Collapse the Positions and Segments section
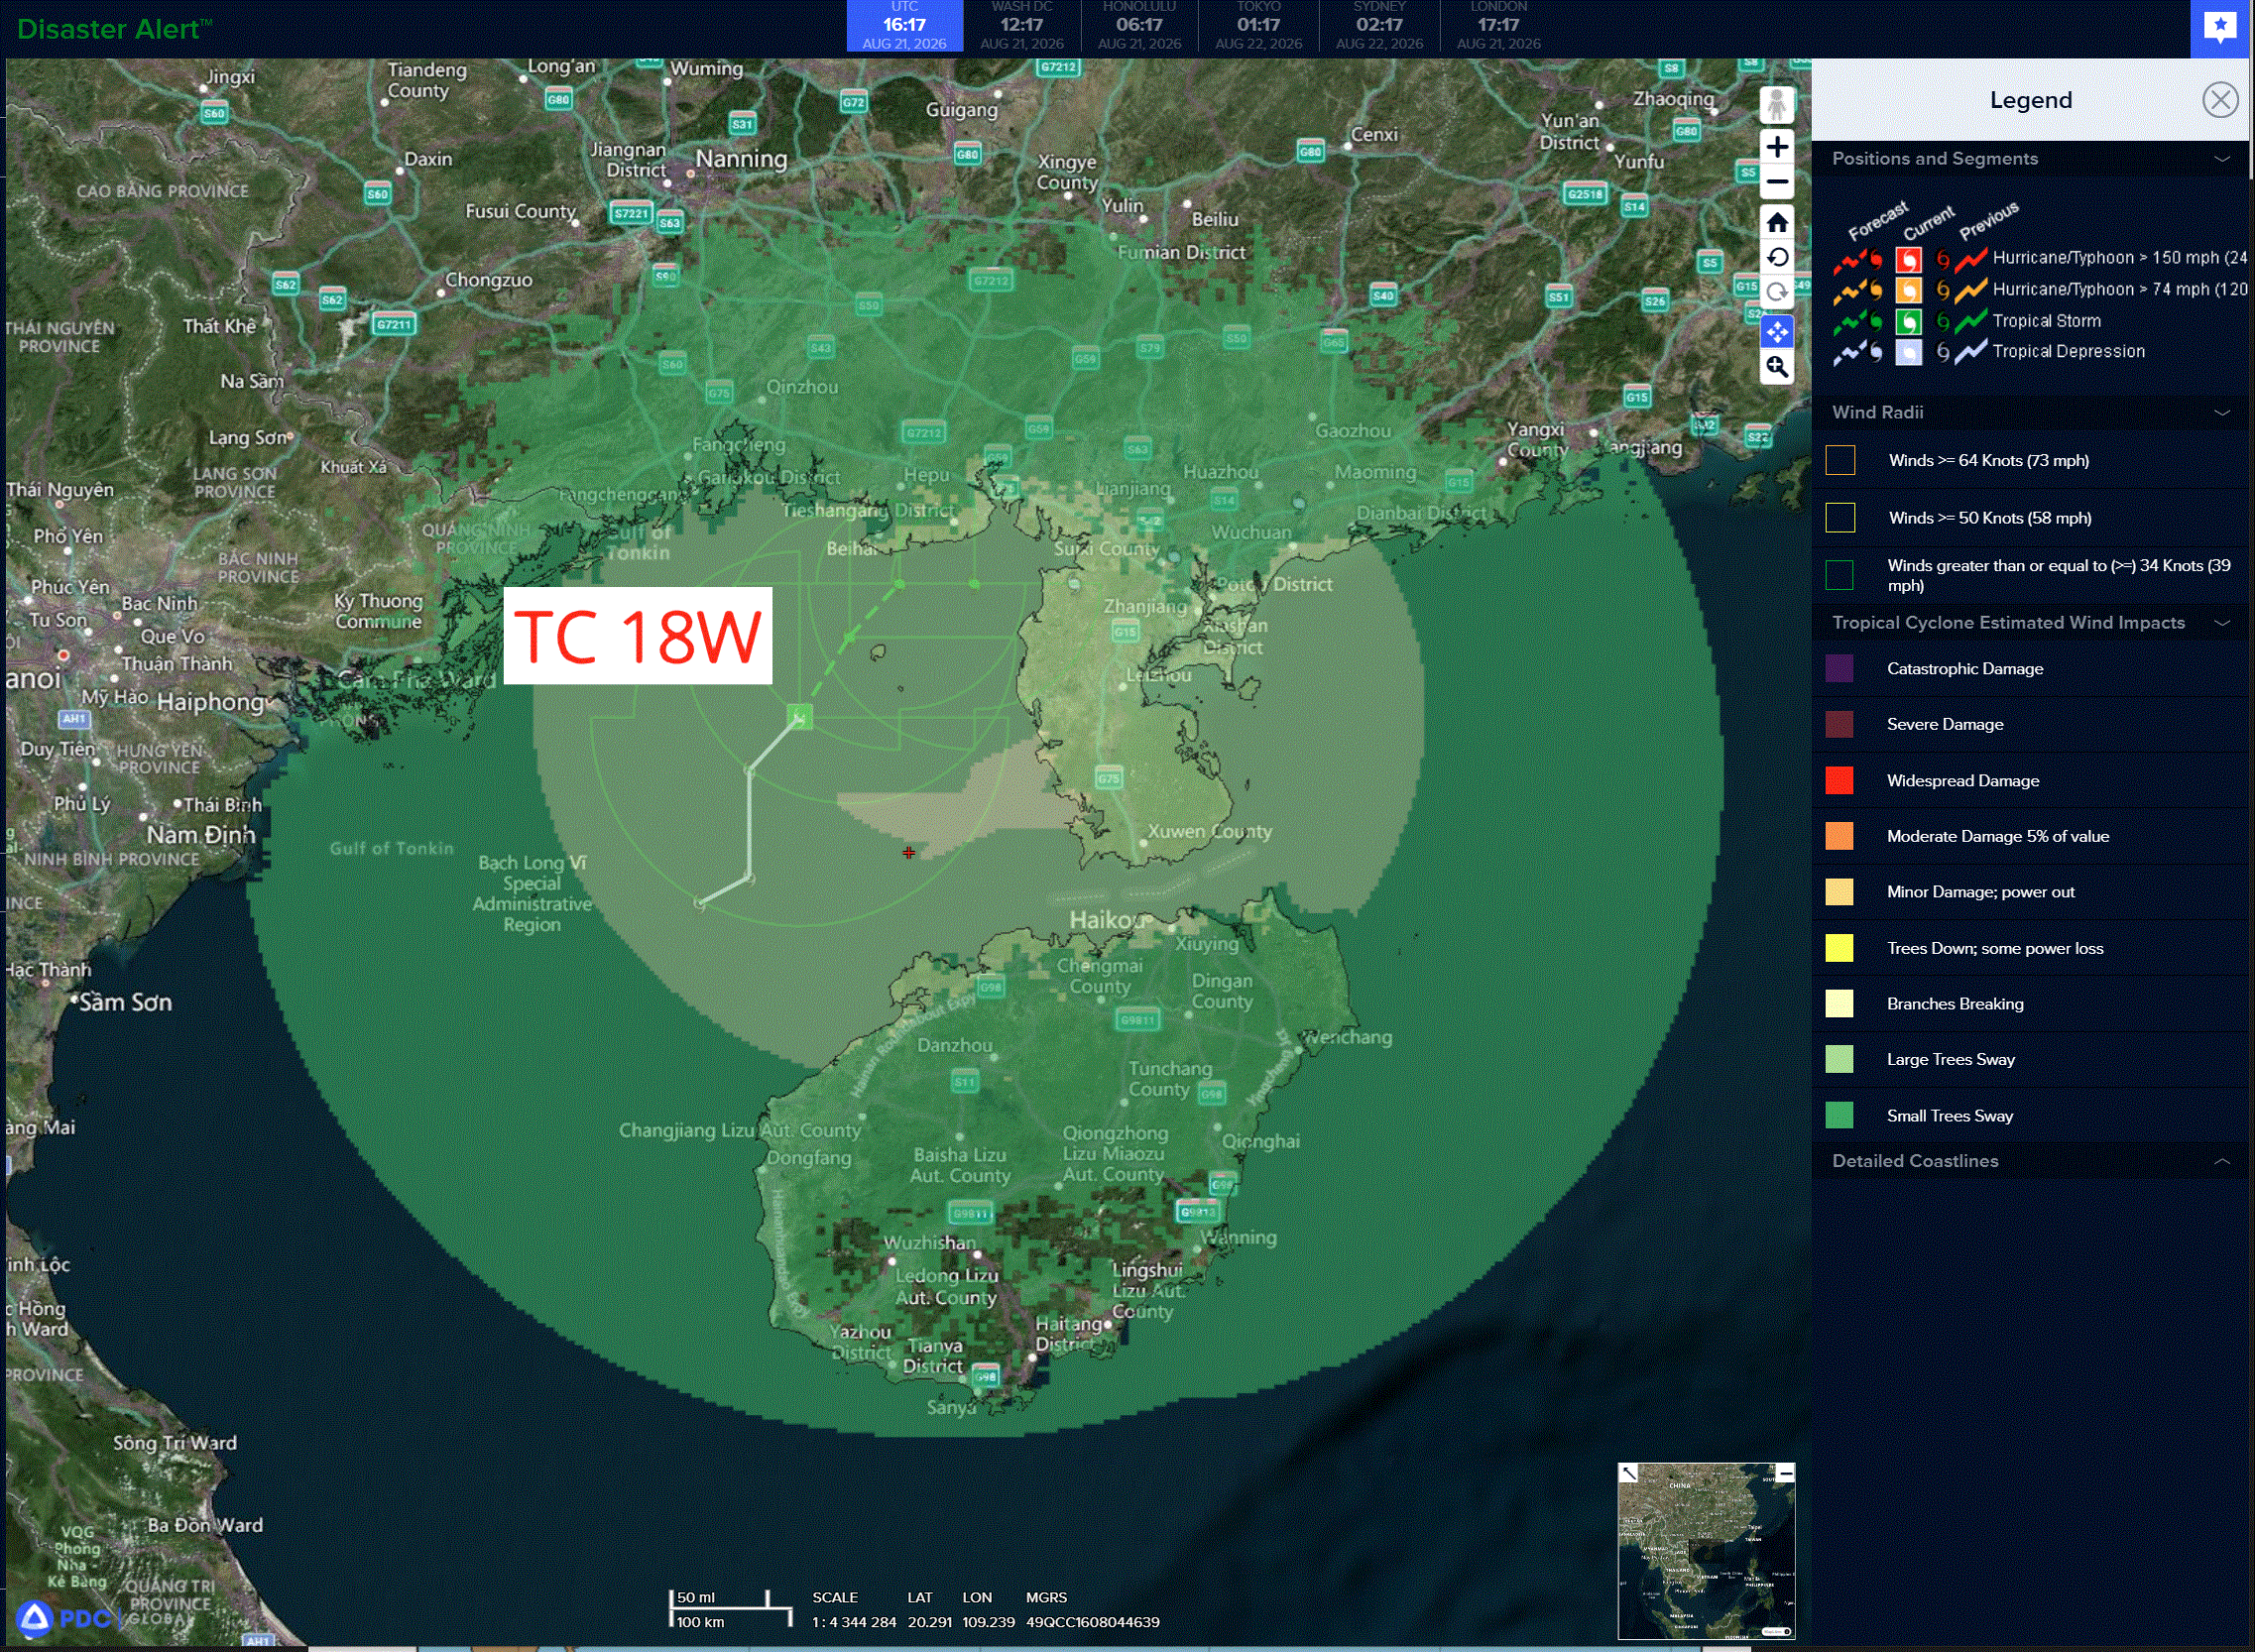 2222,159
